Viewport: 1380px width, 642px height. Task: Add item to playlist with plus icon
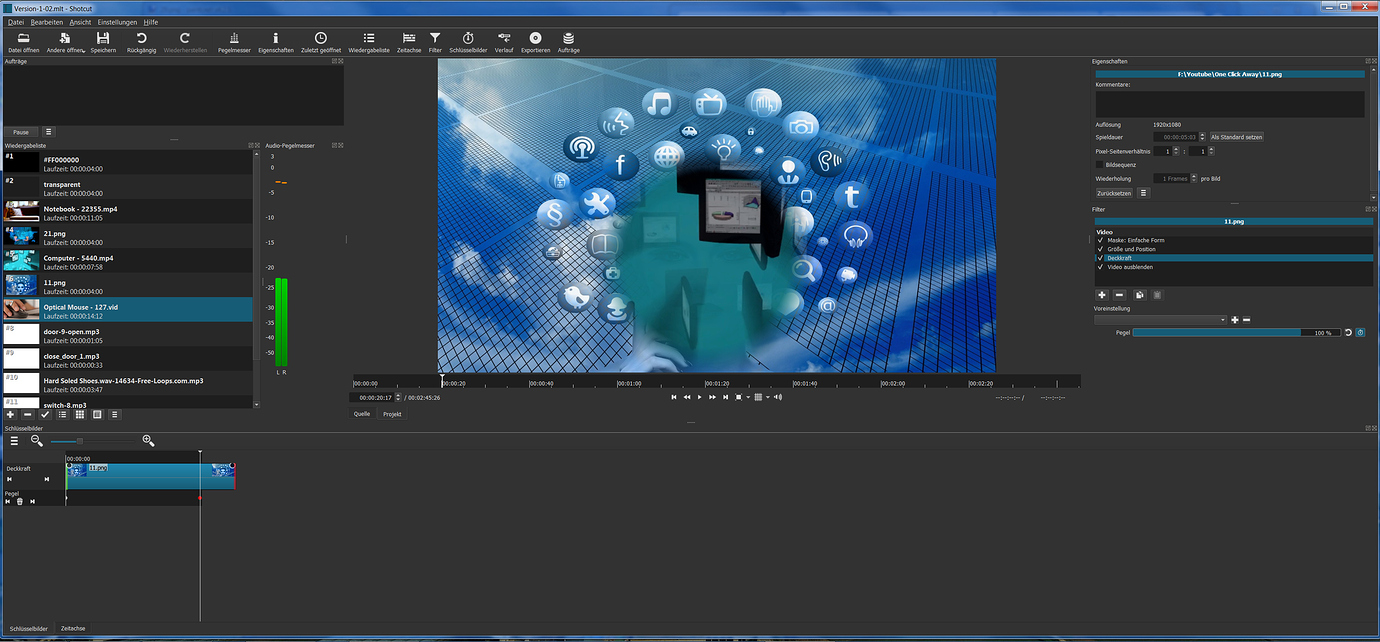click(x=10, y=414)
